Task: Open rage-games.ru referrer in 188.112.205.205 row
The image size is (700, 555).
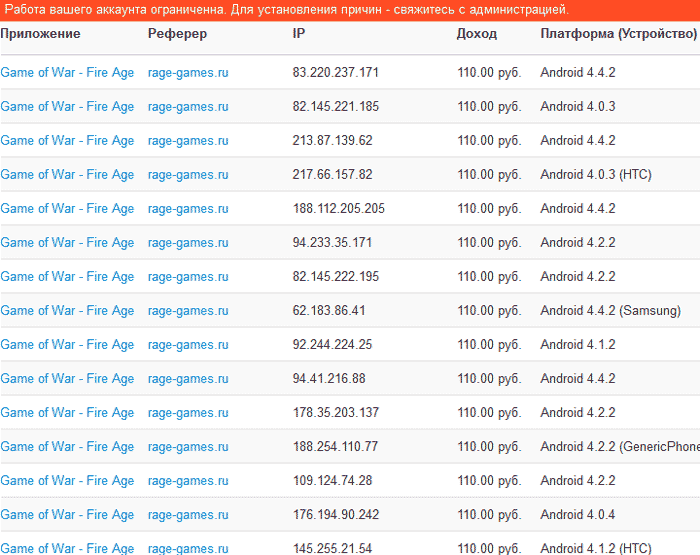Action: pos(188,209)
